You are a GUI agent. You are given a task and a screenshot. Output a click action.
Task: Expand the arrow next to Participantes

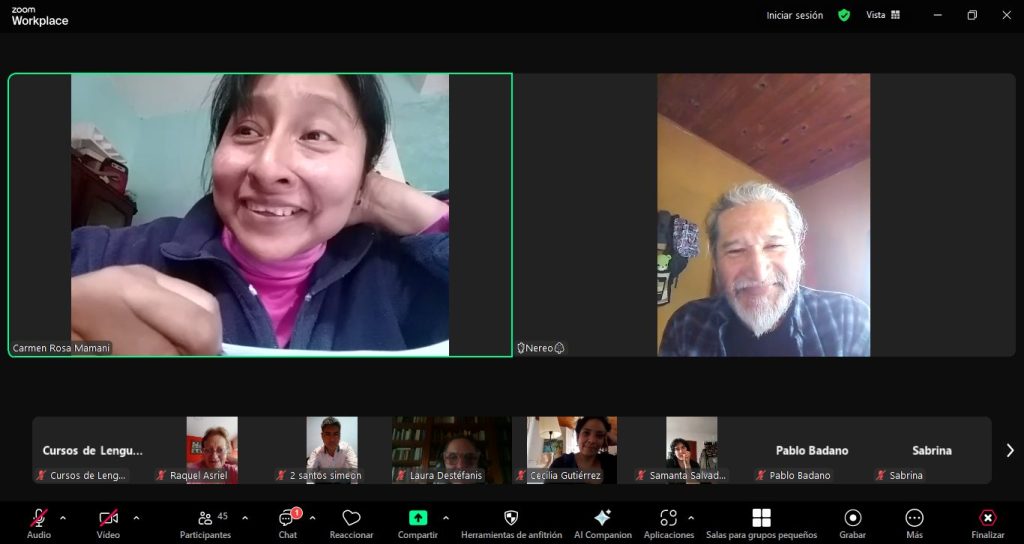pyautogui.click(x=245, y=518)
